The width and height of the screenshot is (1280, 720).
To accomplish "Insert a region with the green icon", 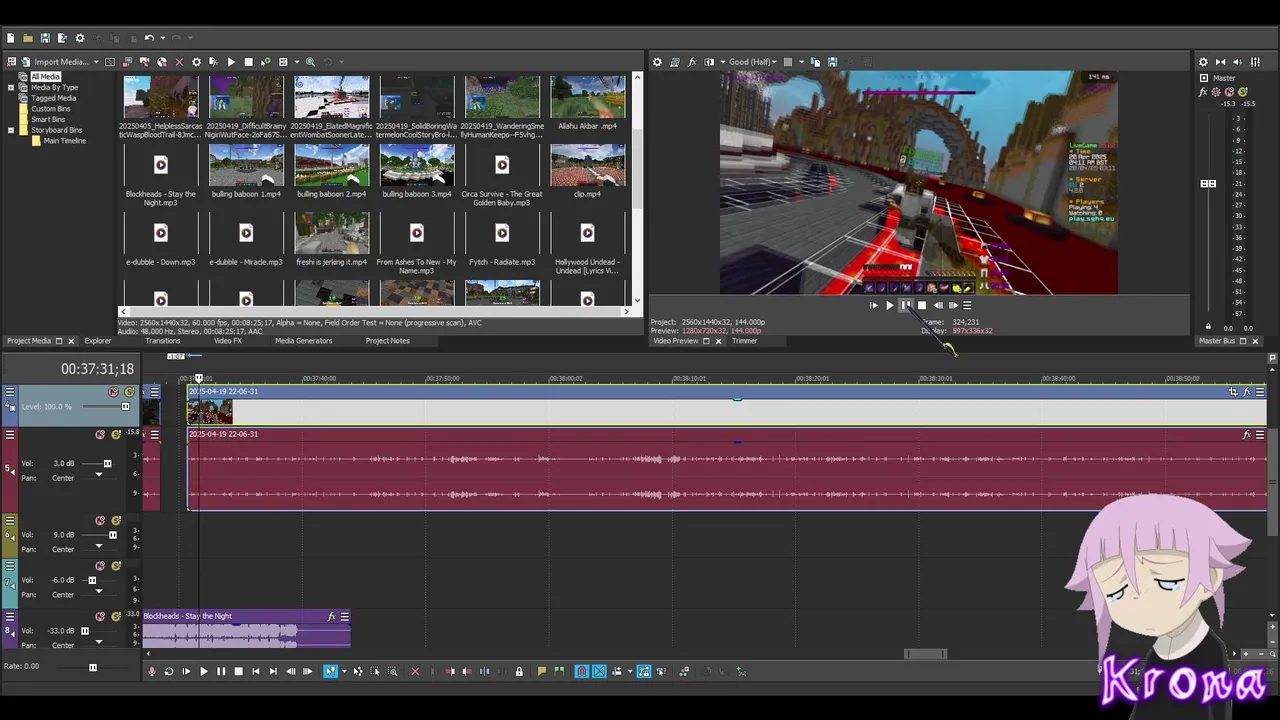I will coord(559,671).
